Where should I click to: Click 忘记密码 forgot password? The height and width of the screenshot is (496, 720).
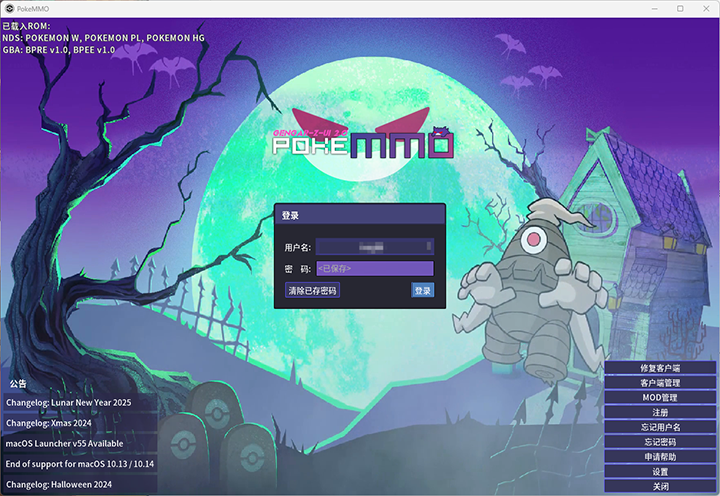tap(660, 442)
